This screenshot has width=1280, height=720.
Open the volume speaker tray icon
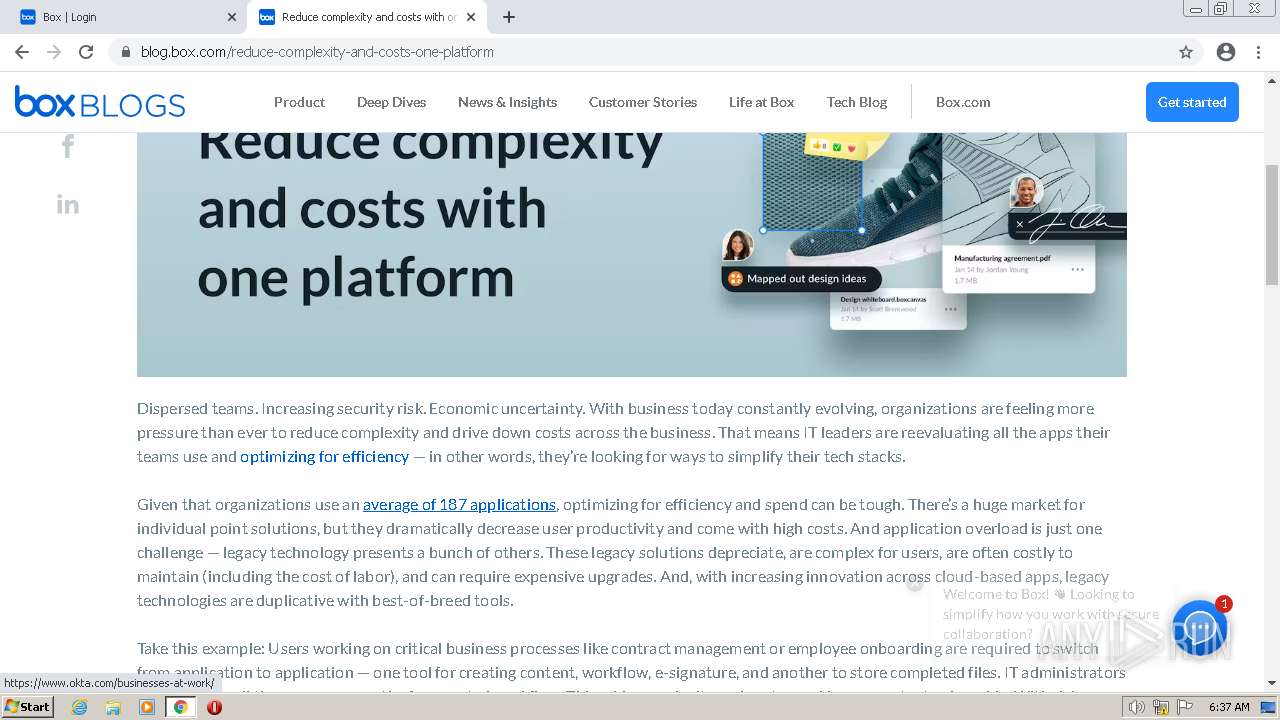click(1138, 707)
